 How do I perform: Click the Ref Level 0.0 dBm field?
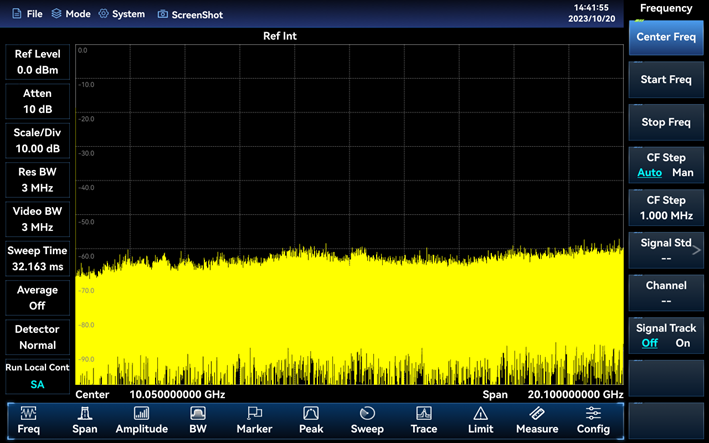37,62
